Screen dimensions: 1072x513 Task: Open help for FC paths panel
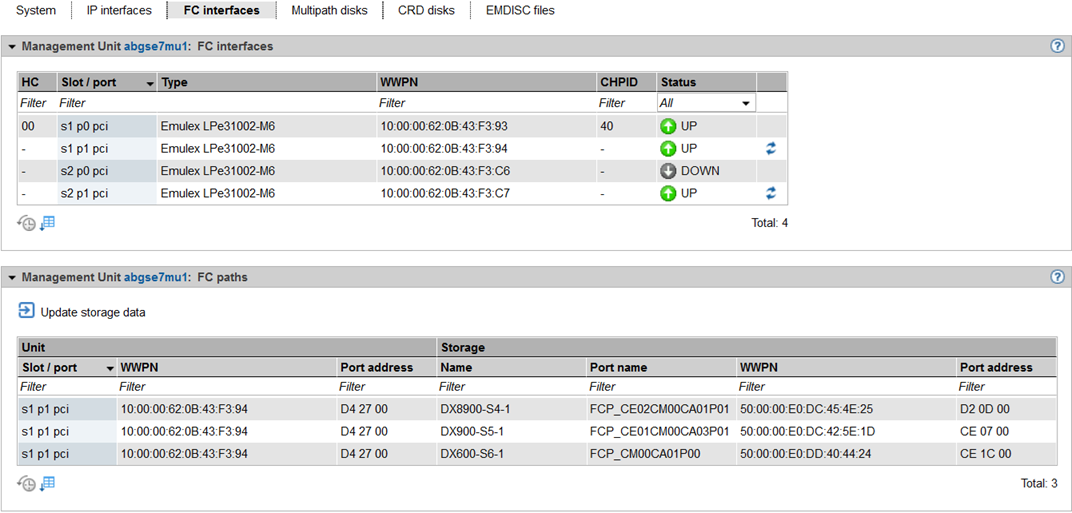coord(1057,277)
